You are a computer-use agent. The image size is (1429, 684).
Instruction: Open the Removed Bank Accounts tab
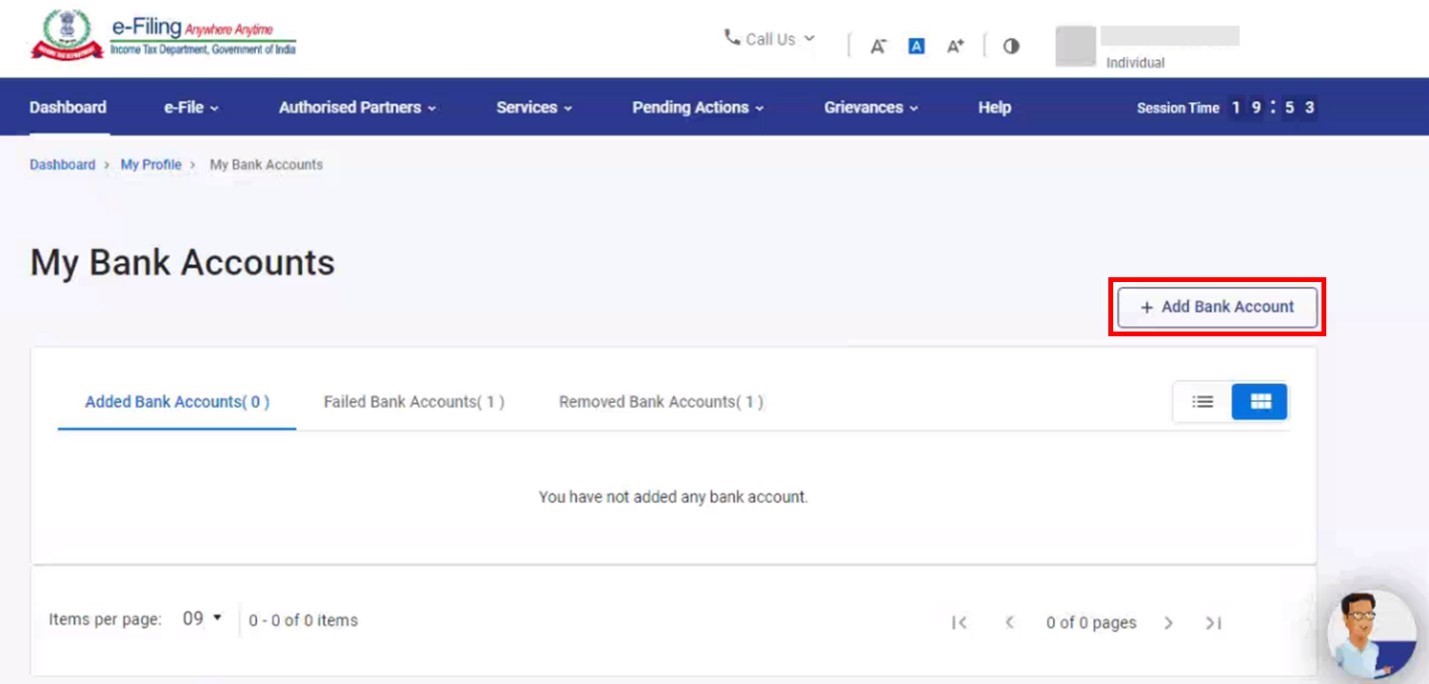pyautogui.click(x=660, y=402)
